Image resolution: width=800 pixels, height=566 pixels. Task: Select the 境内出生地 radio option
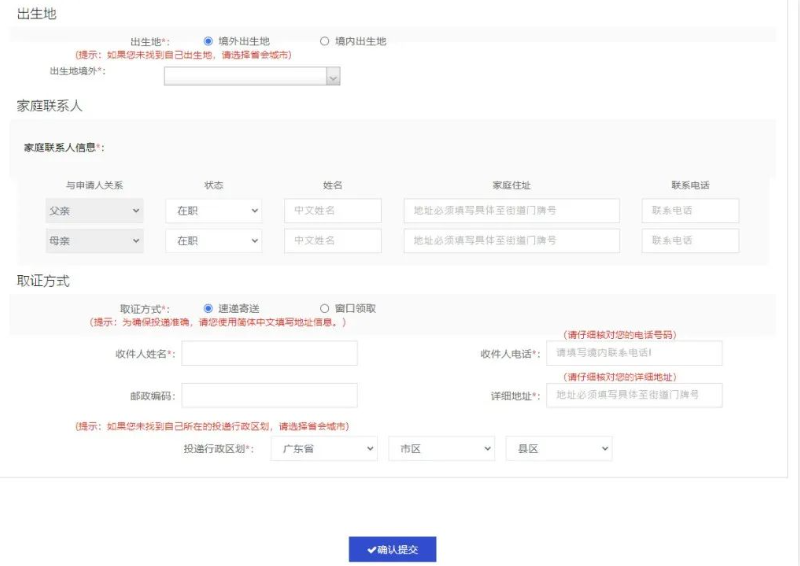tap(324, 41)
